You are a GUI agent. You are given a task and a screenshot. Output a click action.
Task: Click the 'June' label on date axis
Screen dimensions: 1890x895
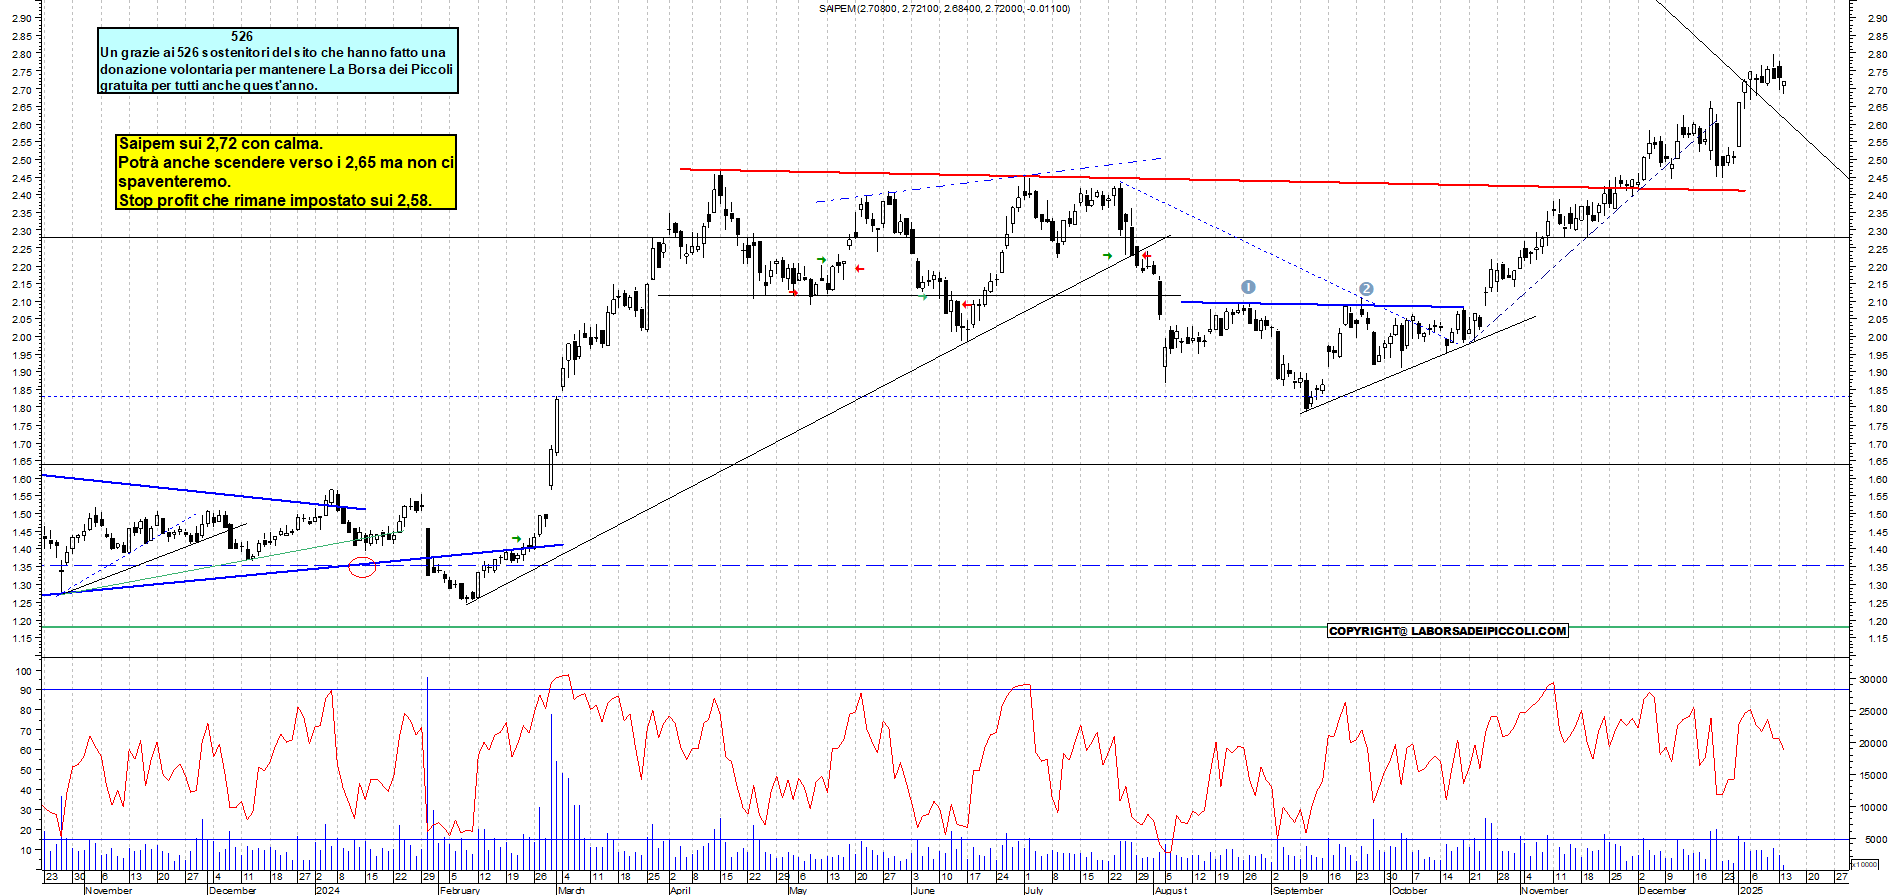point(924,890)
